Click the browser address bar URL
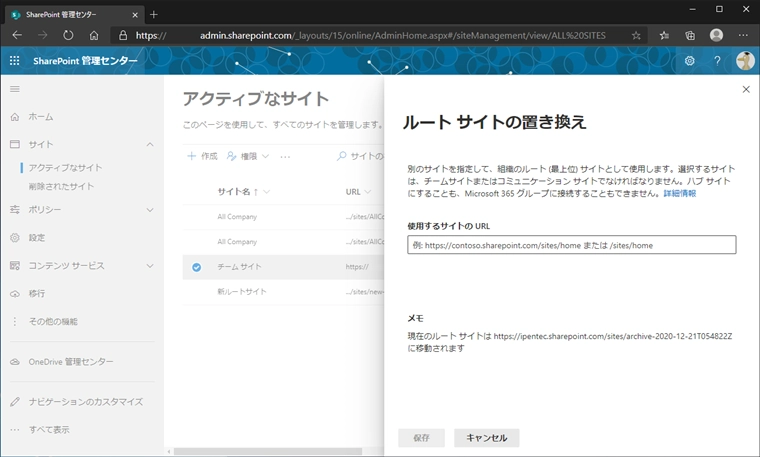The width and height of the screenshot is (760, 457). [x=370, y=35]
